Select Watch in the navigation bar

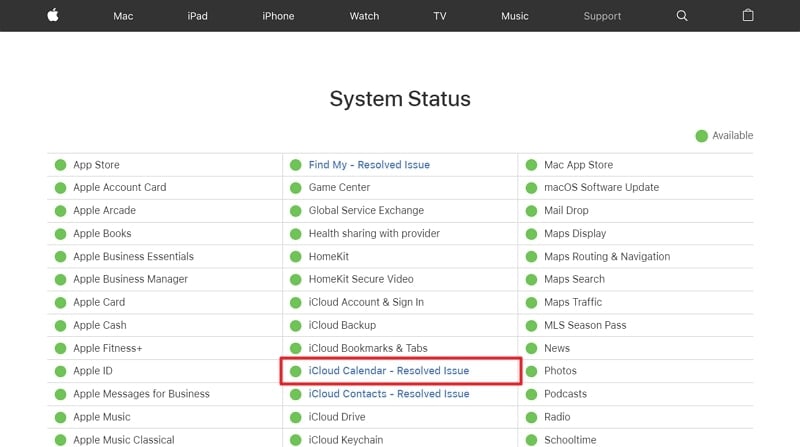click(364, 16)
